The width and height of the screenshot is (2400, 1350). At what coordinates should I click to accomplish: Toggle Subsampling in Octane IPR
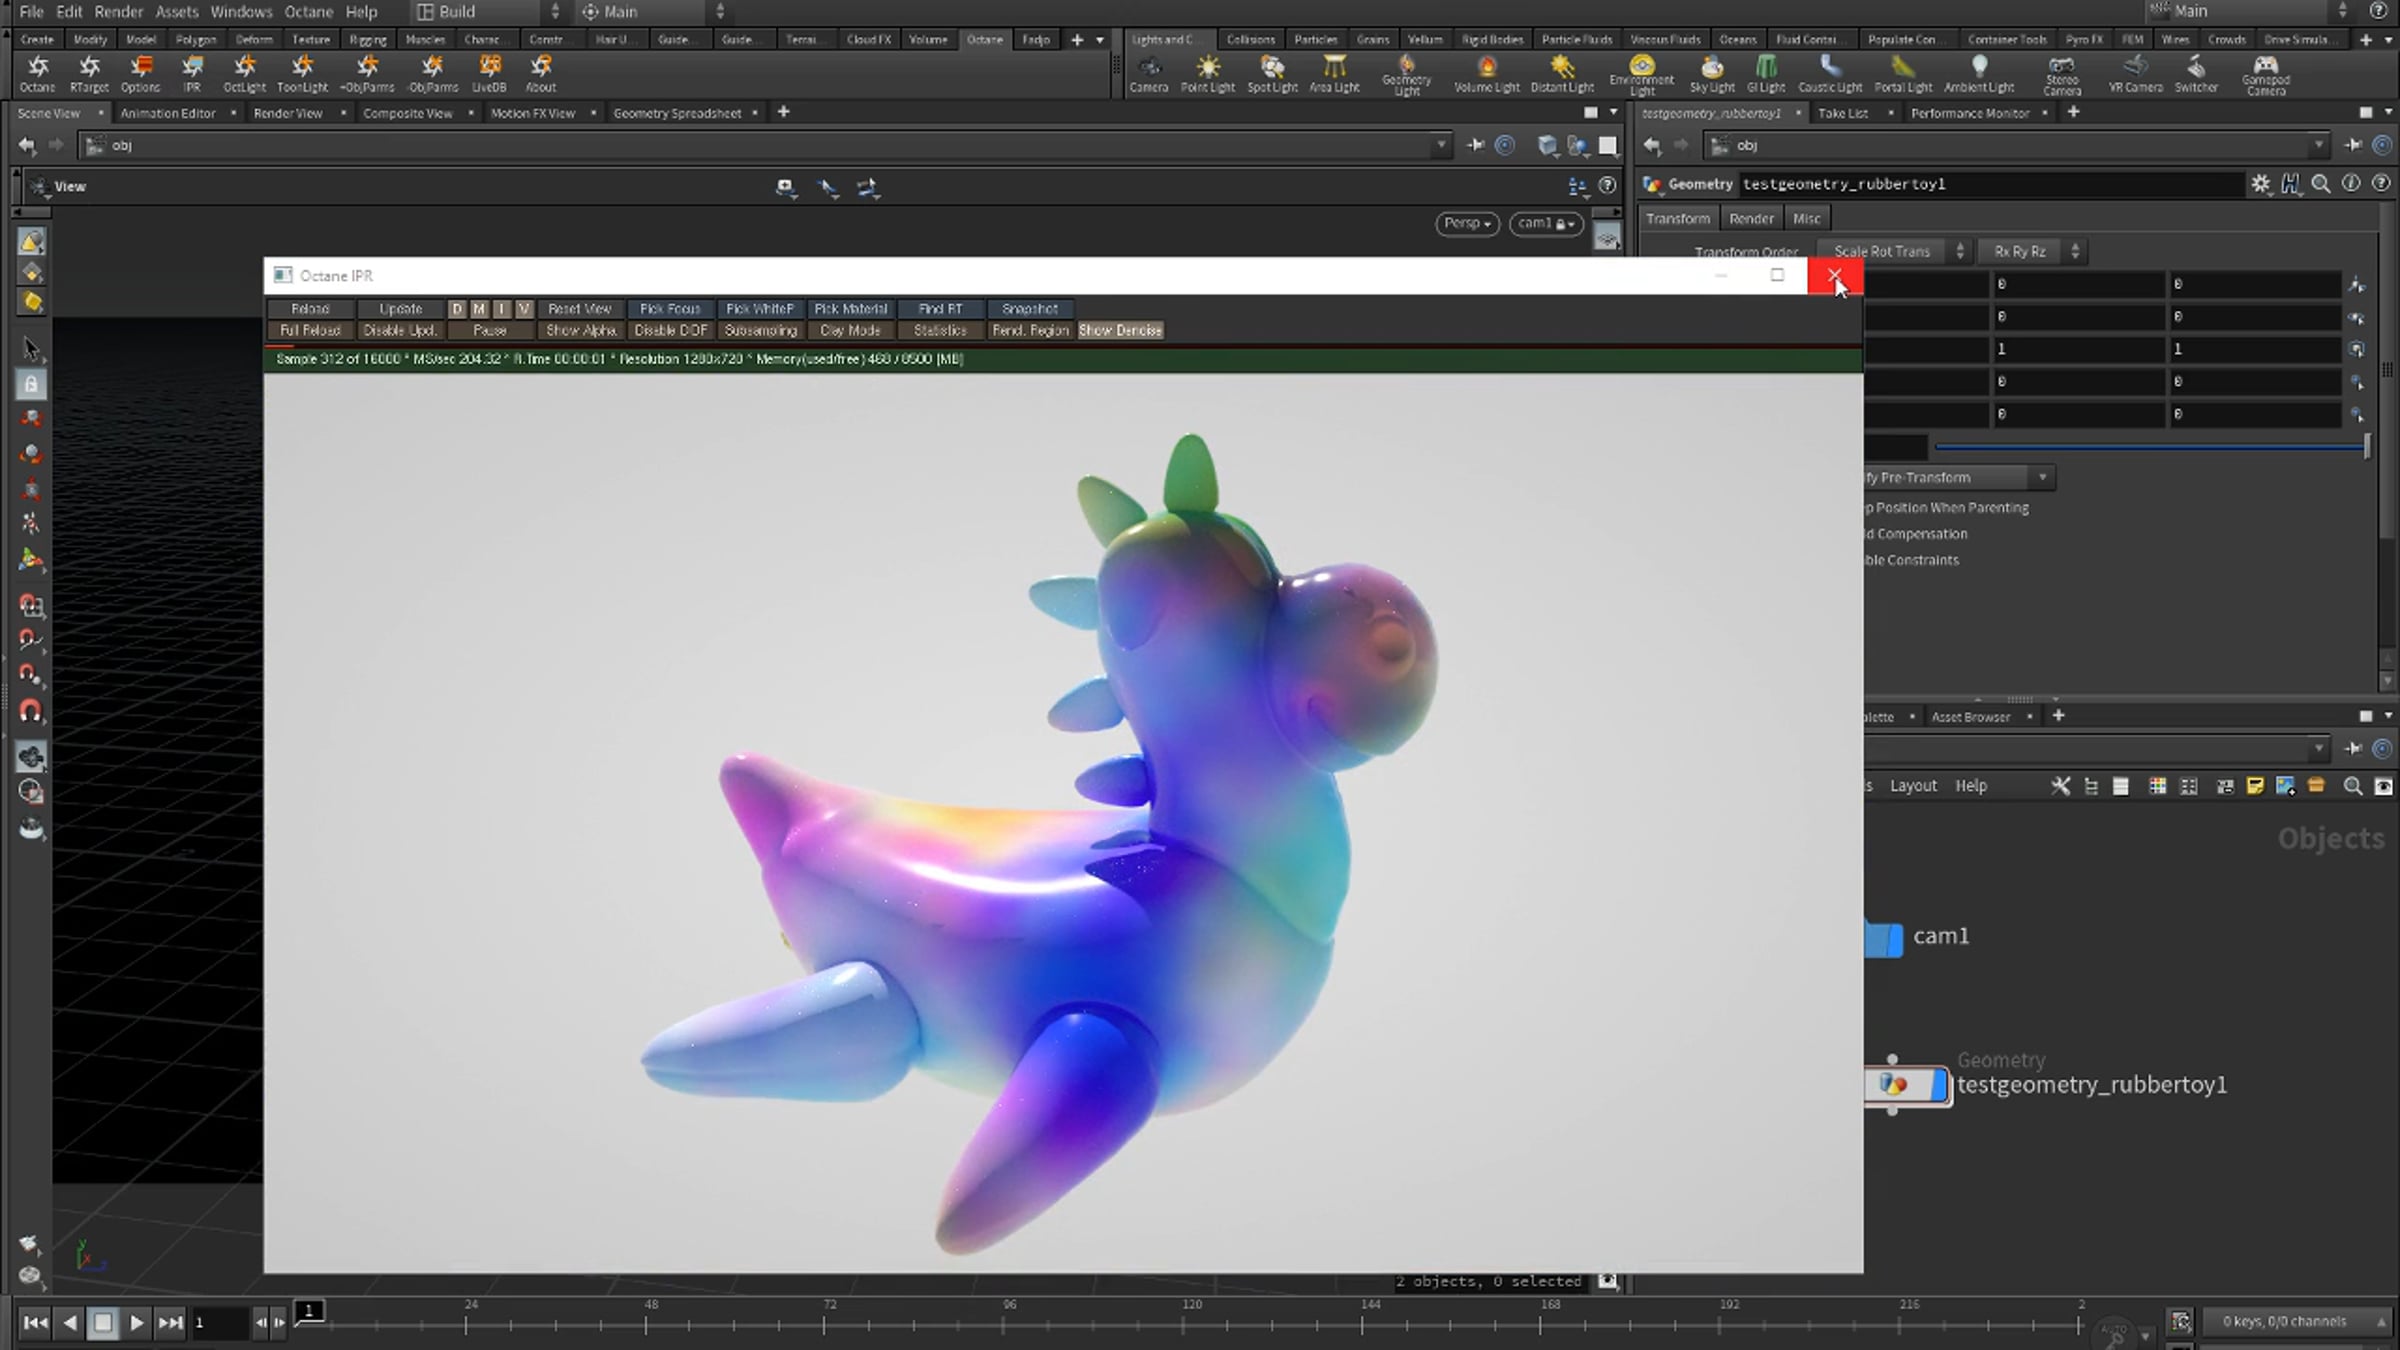pyautogui.click(x=761, y=330)
